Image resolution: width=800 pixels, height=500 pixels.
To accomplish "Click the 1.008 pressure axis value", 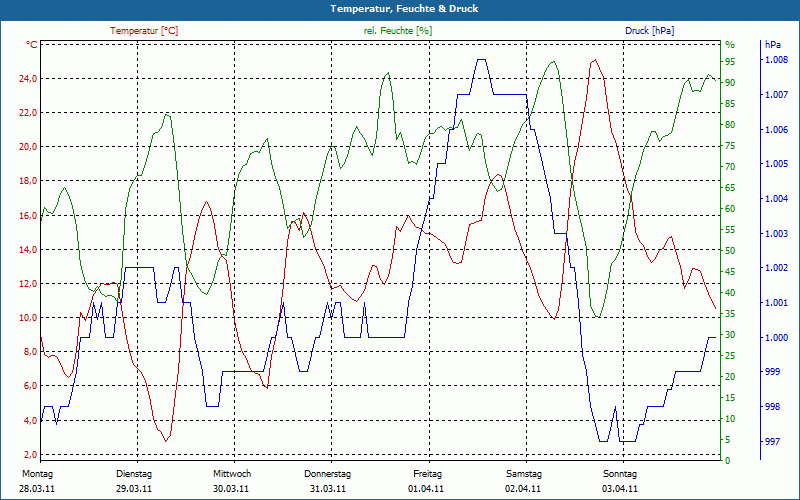I will (776, 60).
